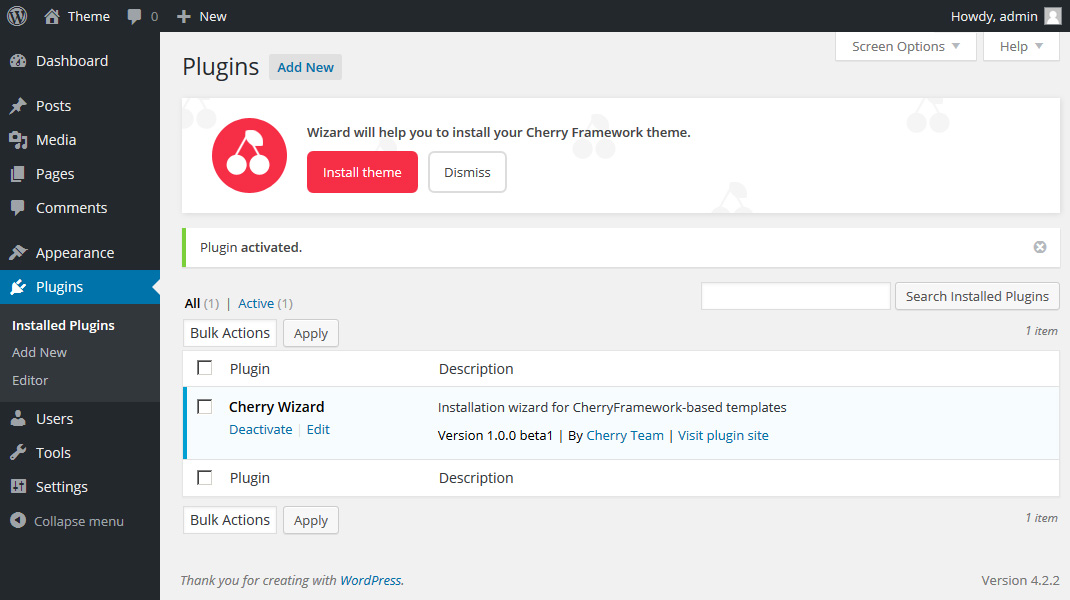Click the plus New icon in admin bar
1070x600 pixels.
184,16
